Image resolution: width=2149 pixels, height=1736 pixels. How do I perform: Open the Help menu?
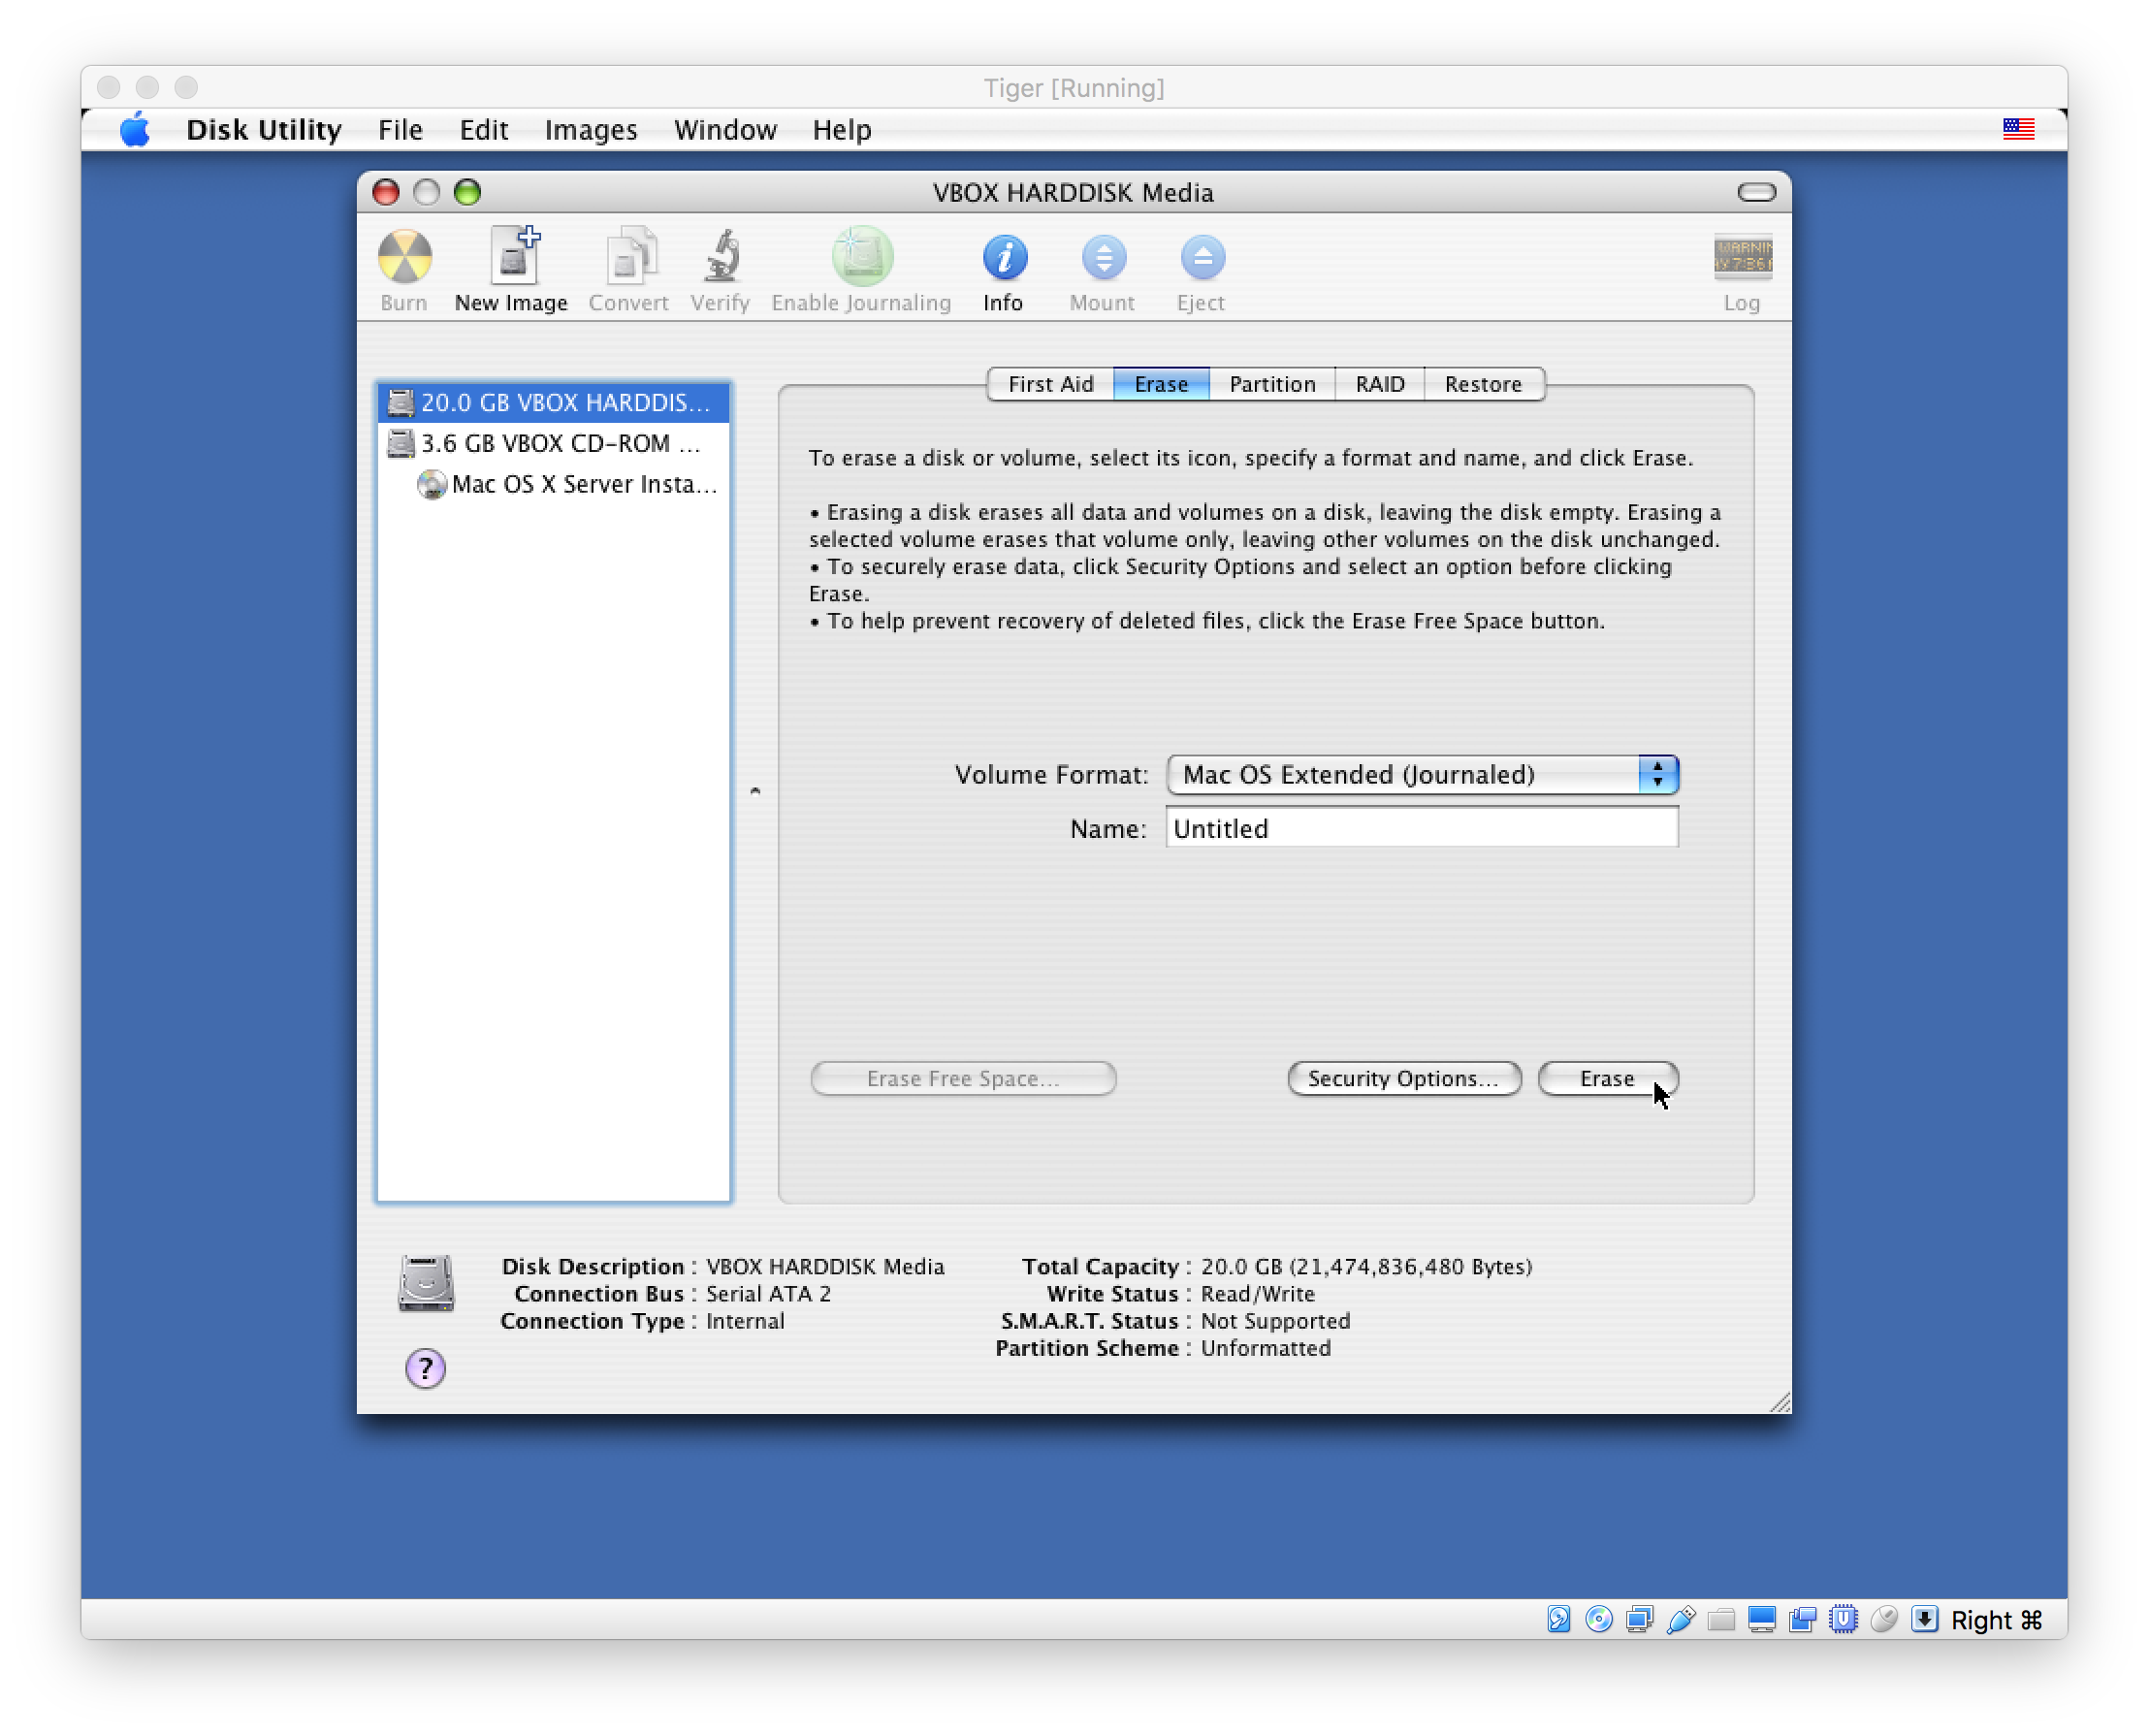(842, 130)
